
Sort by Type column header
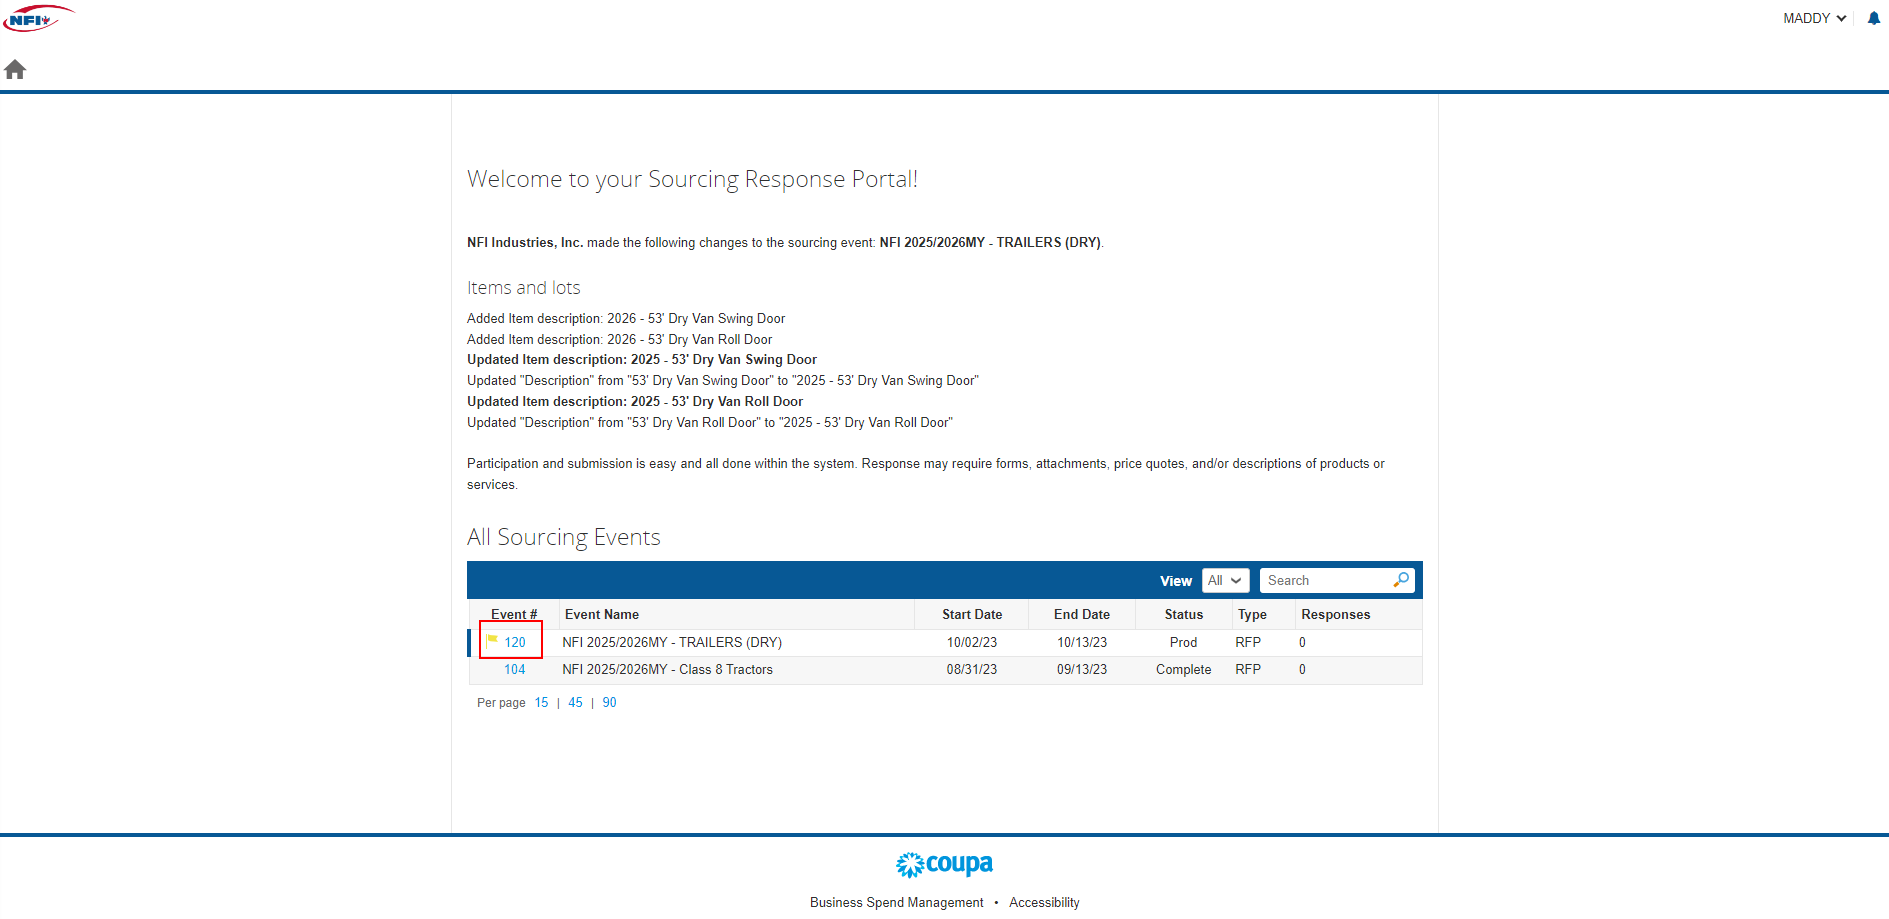pos(1252,614)
